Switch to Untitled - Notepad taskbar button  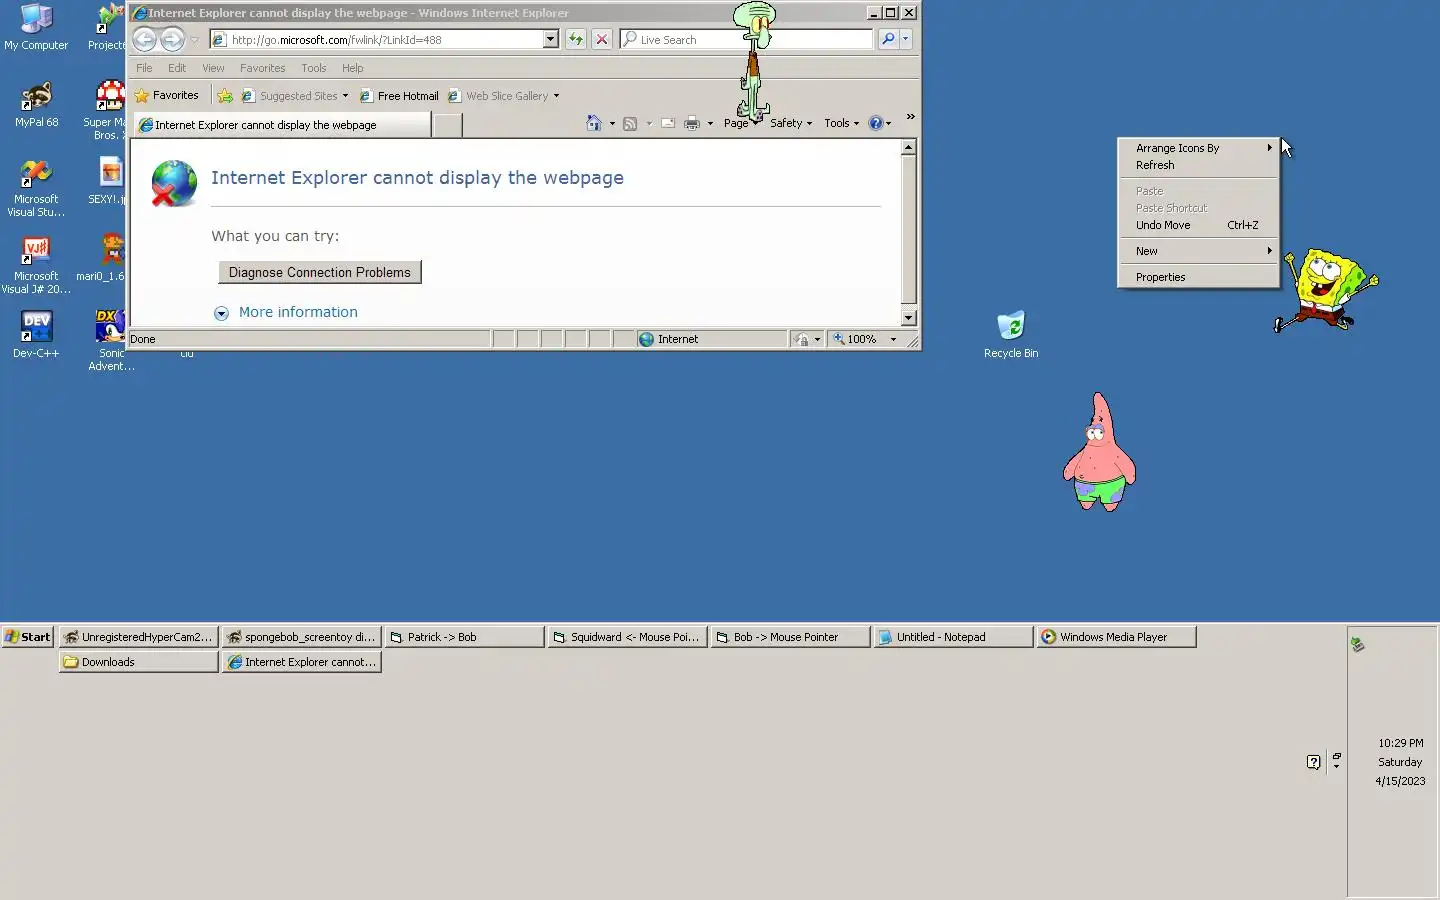[x=954, y=637]
